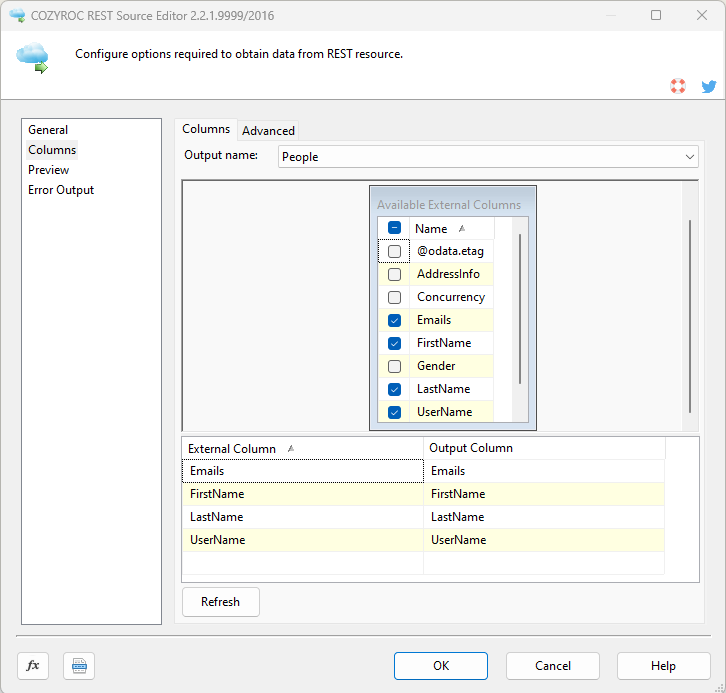Click the Concurrency name in list

coord(451,297)
